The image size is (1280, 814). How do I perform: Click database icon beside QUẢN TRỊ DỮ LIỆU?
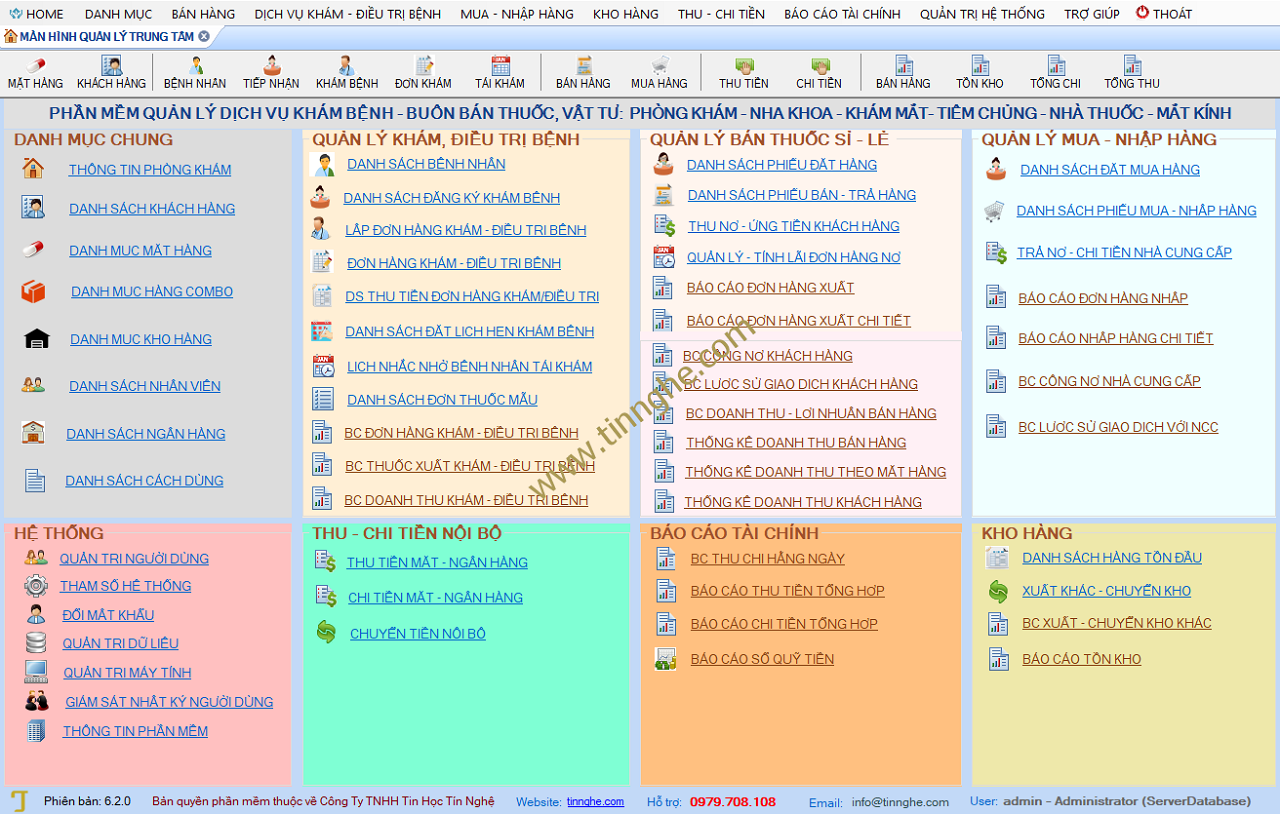[x=36, y=643]
